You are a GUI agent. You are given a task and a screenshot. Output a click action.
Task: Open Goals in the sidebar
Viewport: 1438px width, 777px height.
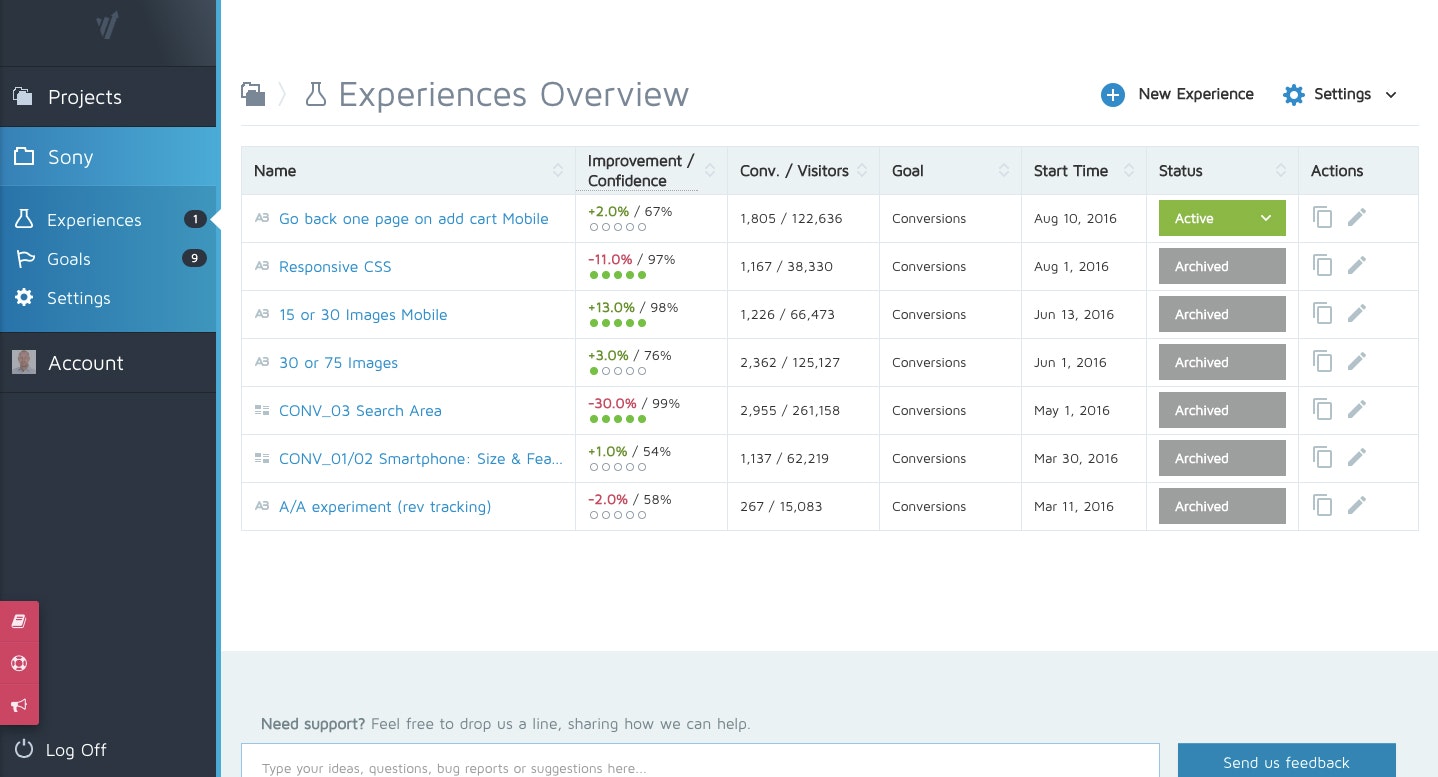click(69, 259)
